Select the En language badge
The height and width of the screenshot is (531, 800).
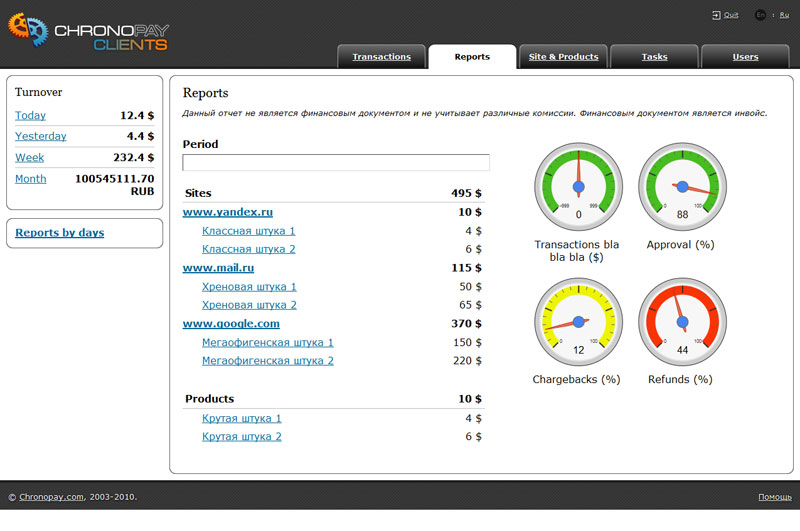tap(761, 15)
